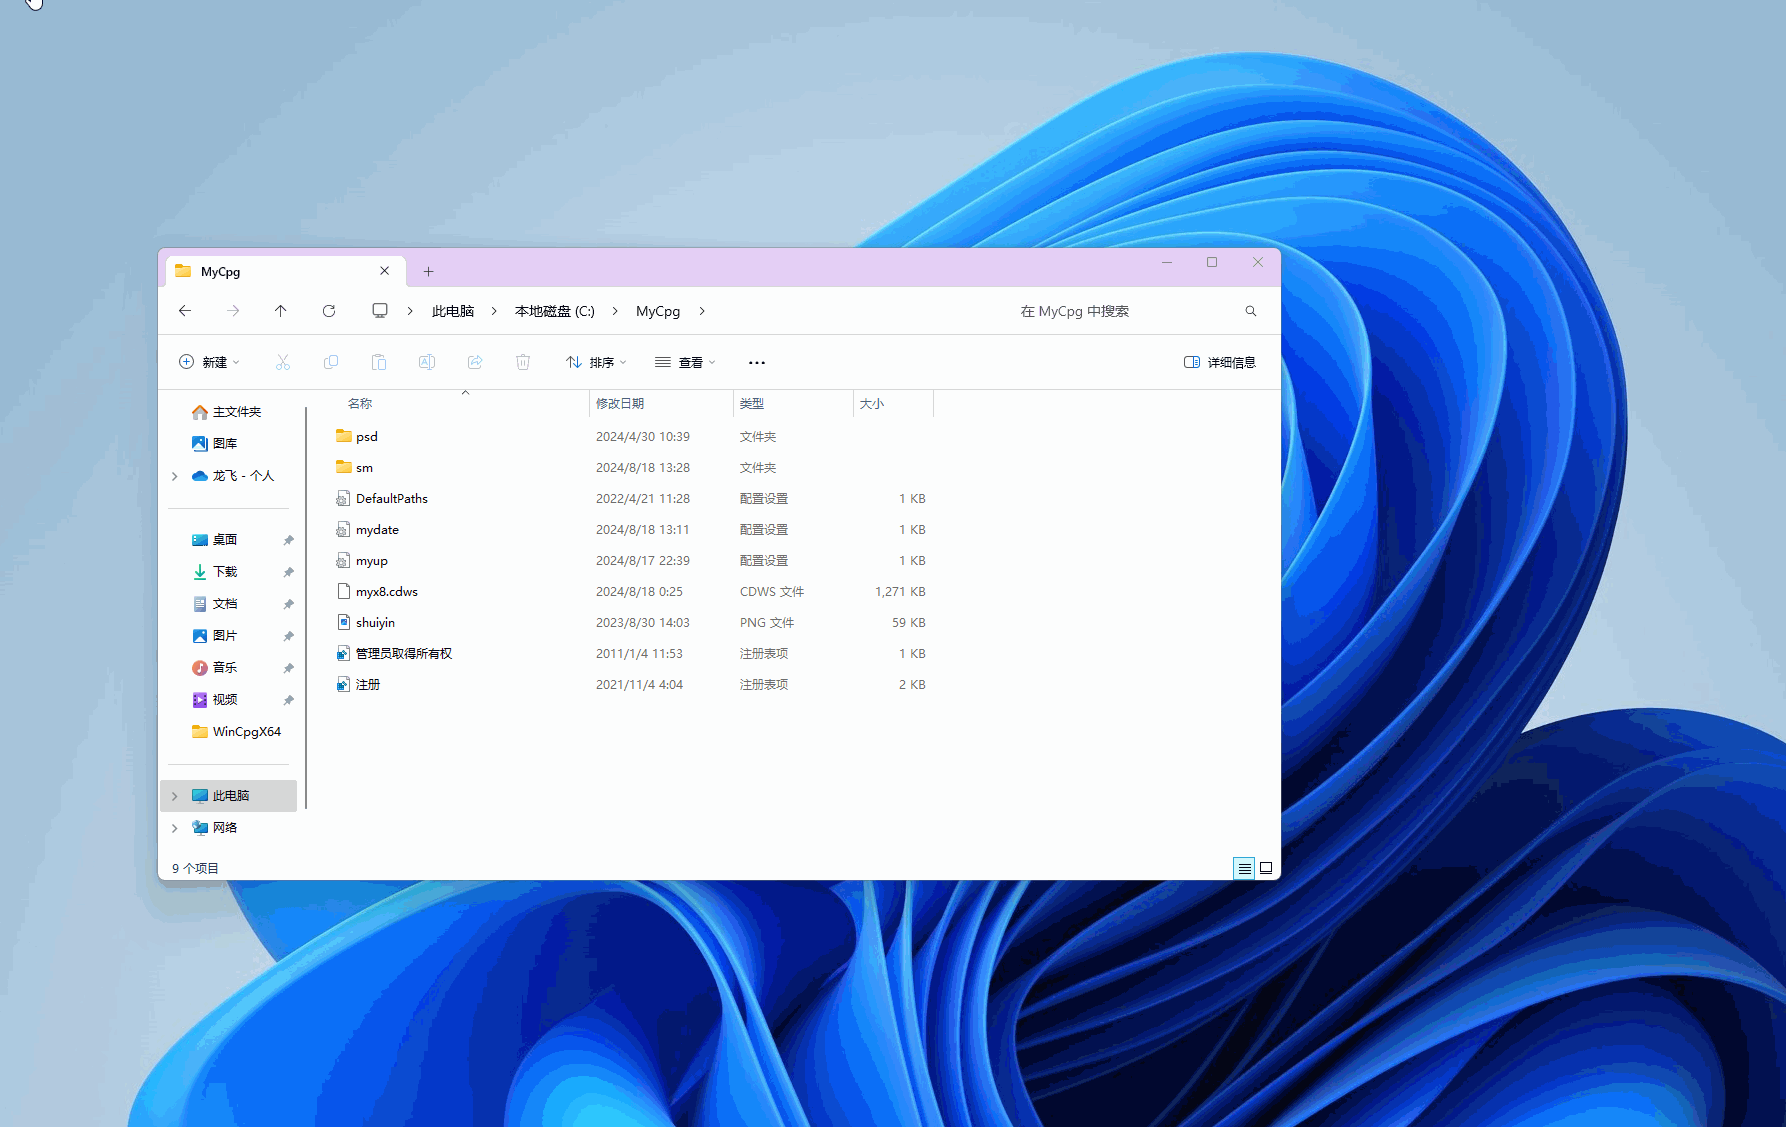Expand chevron after MyCpg in address bar
The image size is (1786, 1127).
[702, 311]
